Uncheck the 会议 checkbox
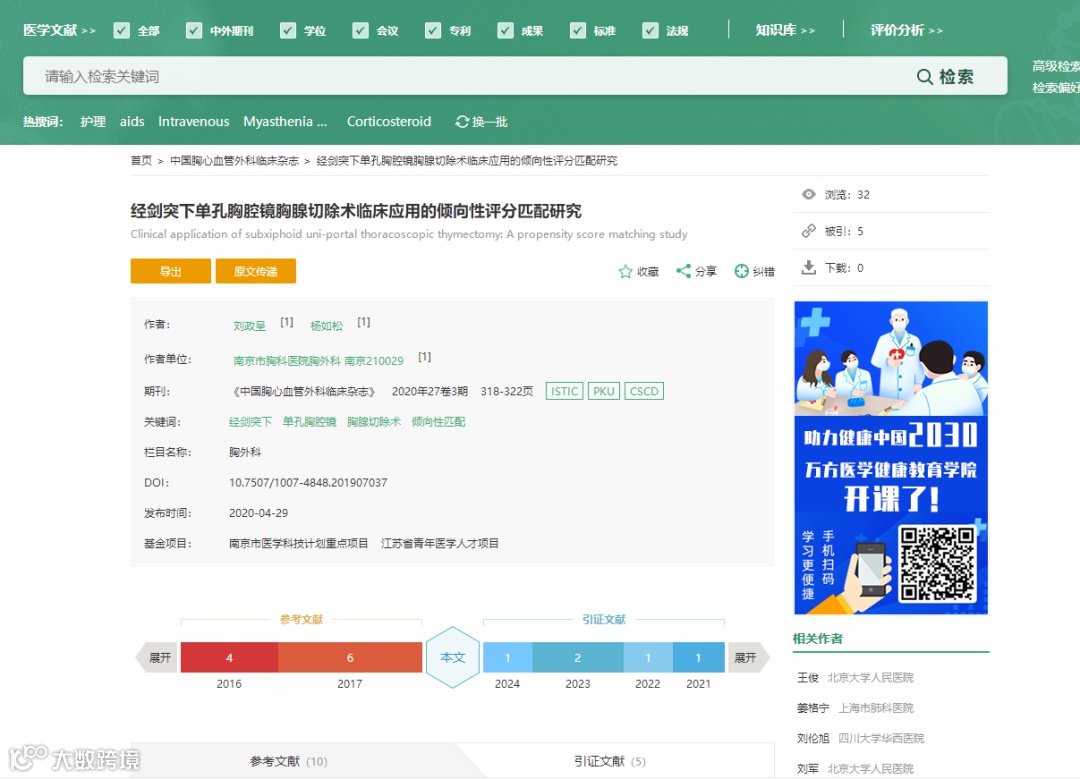The width and height of the screenshot is (1080, 779). pyautogui.click(x=361, y=31)
